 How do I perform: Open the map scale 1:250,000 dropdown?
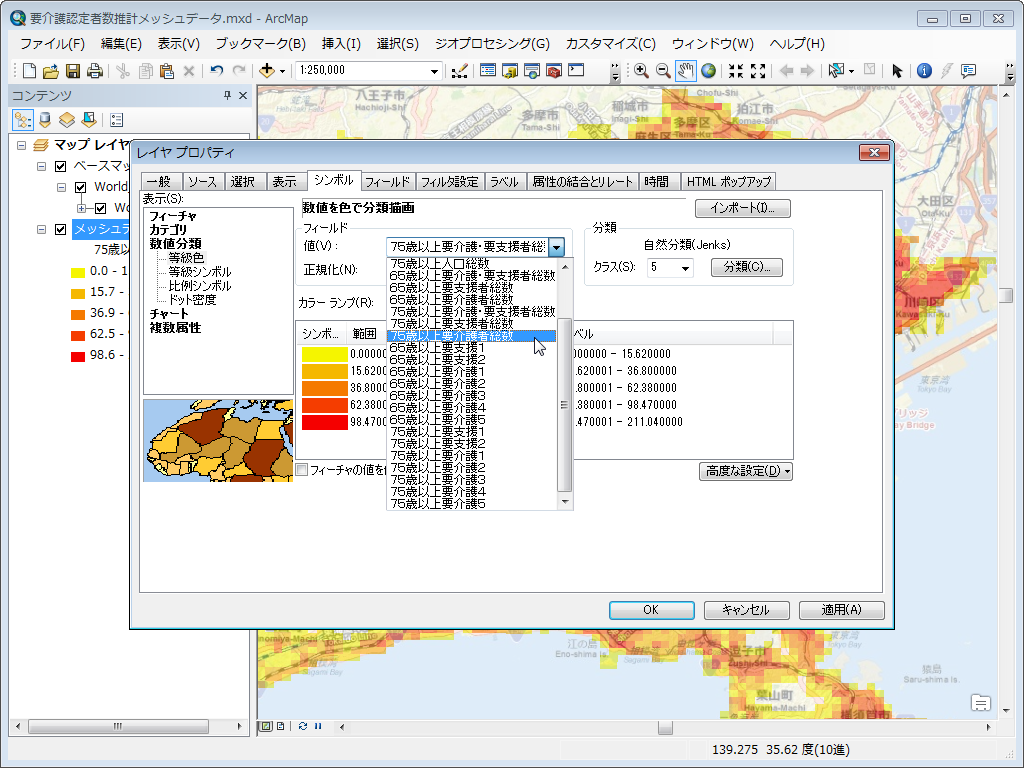click(x=434, y=71)
